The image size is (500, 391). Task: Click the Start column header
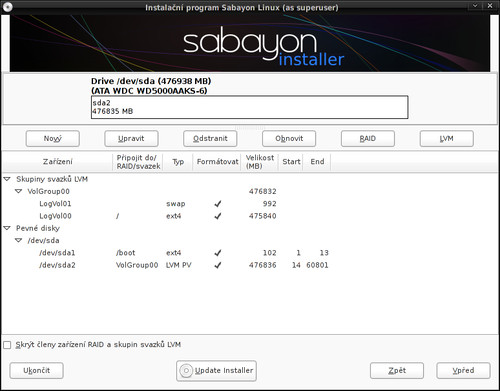291,162
